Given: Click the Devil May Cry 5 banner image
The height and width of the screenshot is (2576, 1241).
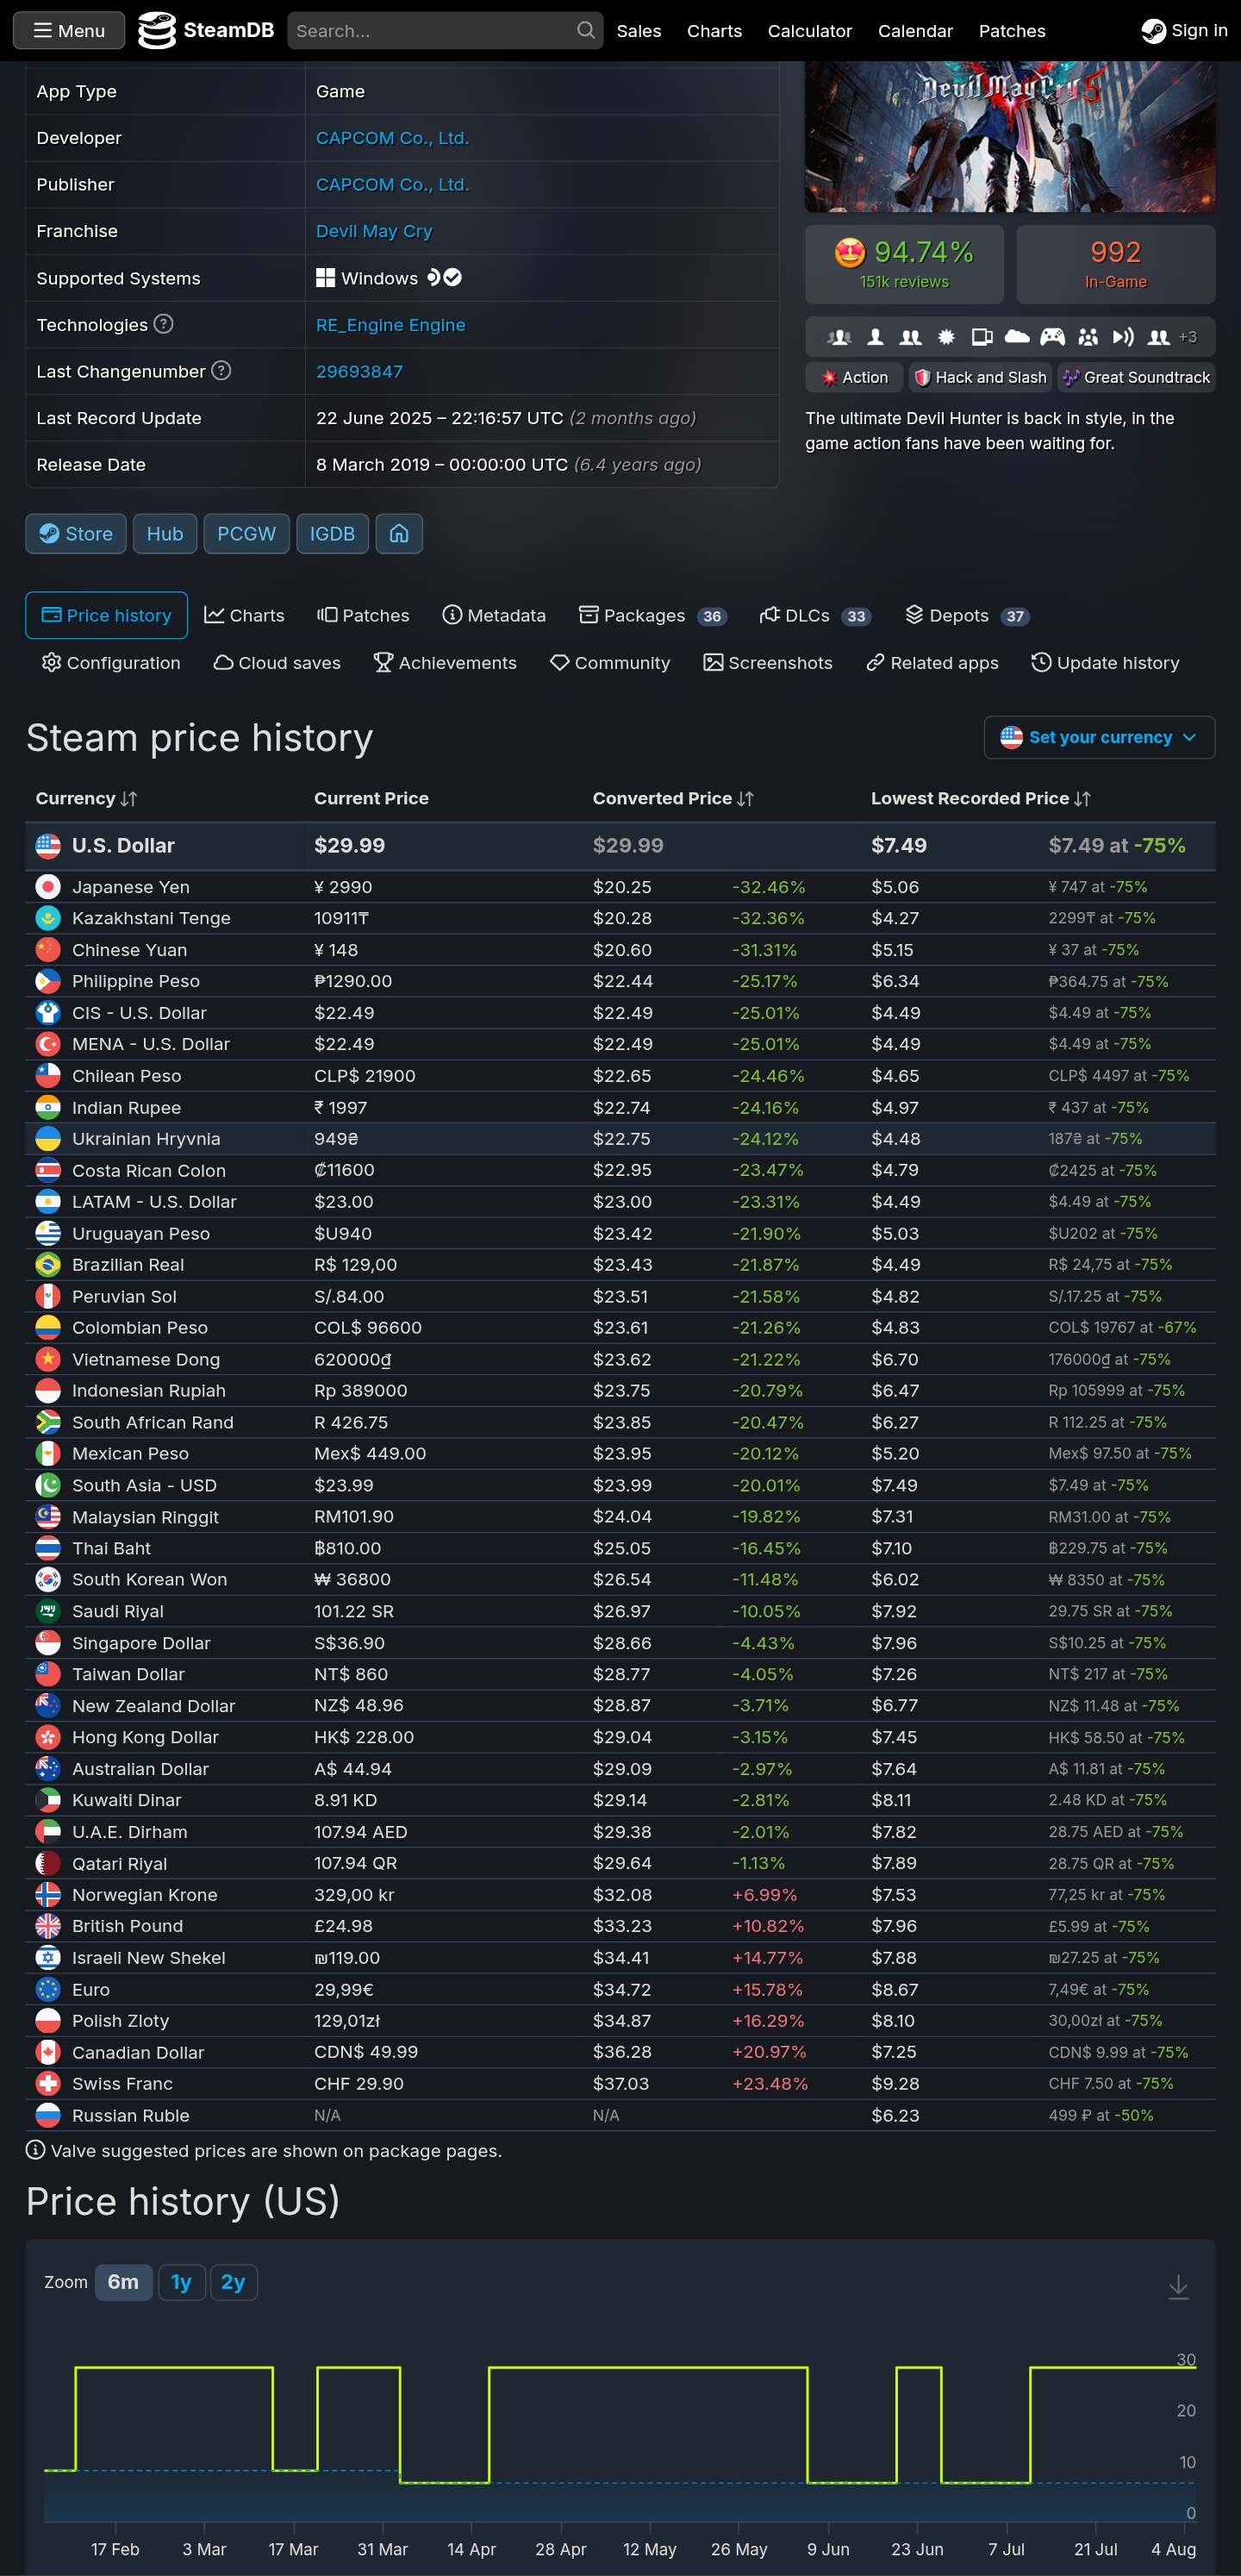Looking at the screenshot, I should pyautogui.click(x=1010, y=136).
